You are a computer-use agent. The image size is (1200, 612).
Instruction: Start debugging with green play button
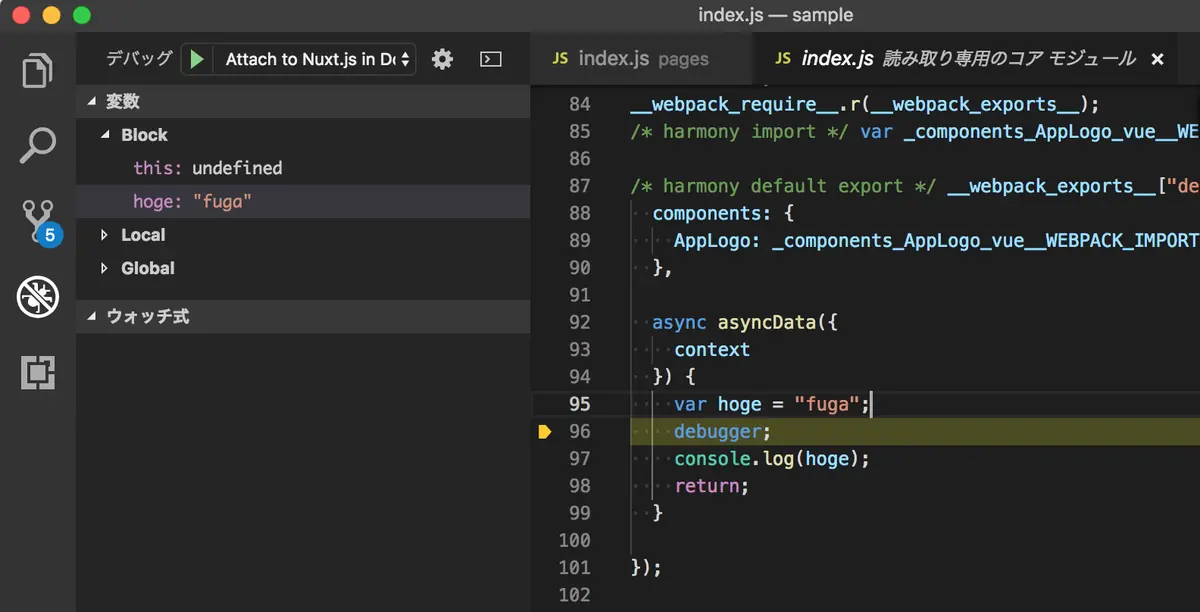197,60
